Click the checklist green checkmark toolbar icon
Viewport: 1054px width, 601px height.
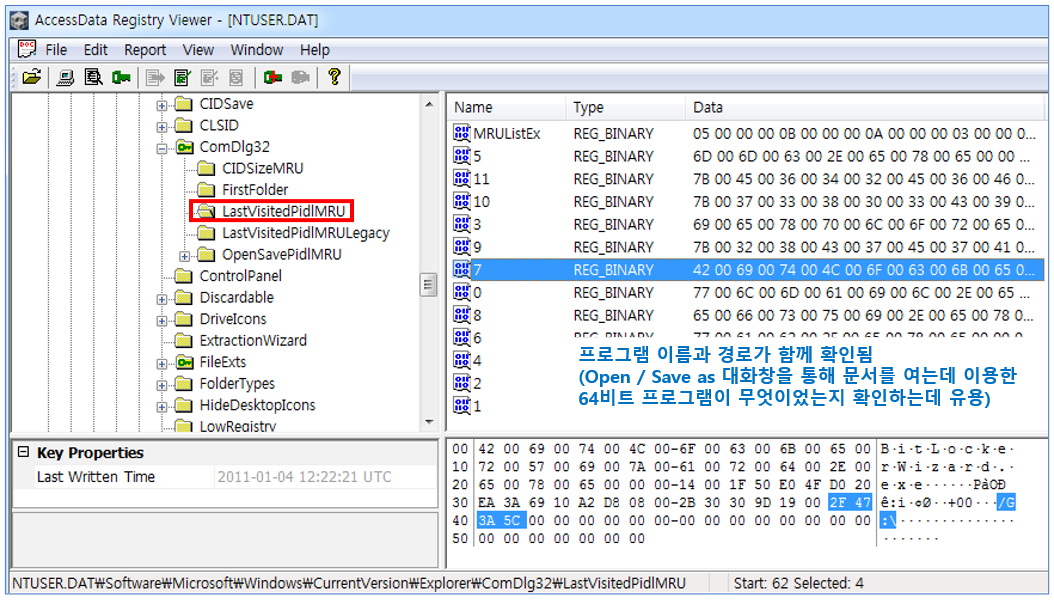(183, 77)
